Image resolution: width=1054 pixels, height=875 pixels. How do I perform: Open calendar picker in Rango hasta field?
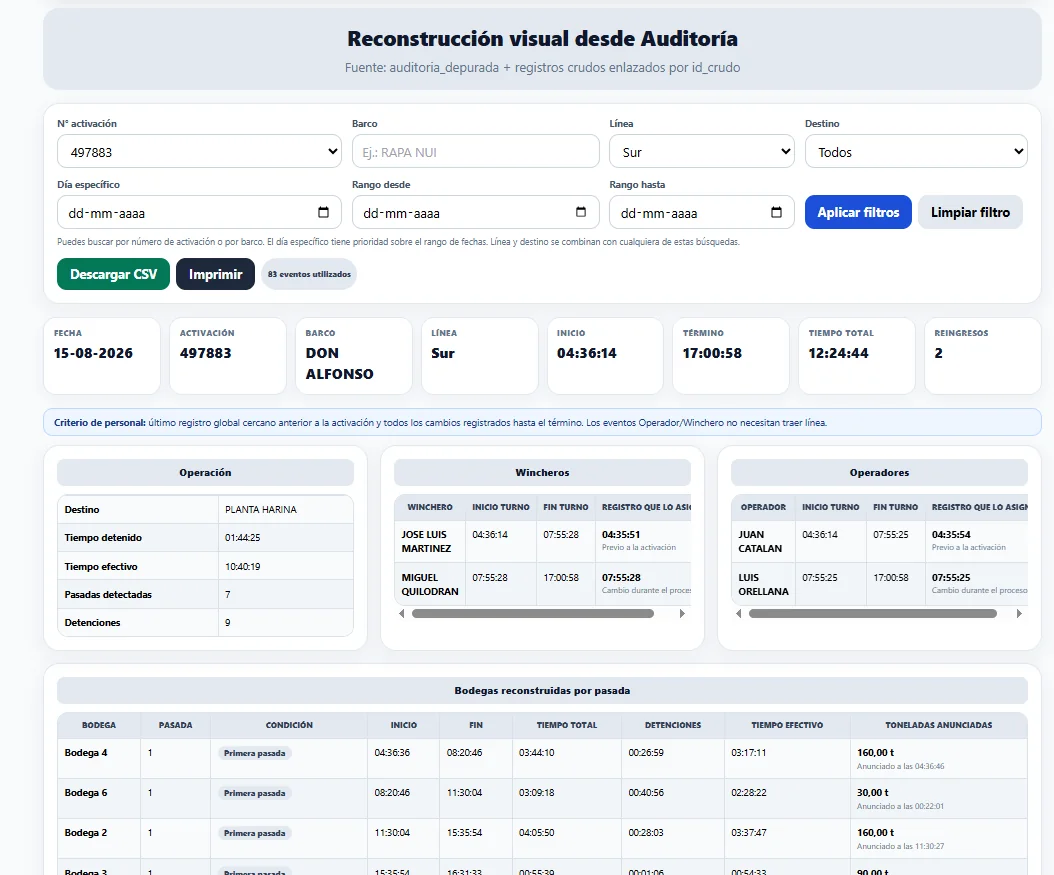[776, 212]
